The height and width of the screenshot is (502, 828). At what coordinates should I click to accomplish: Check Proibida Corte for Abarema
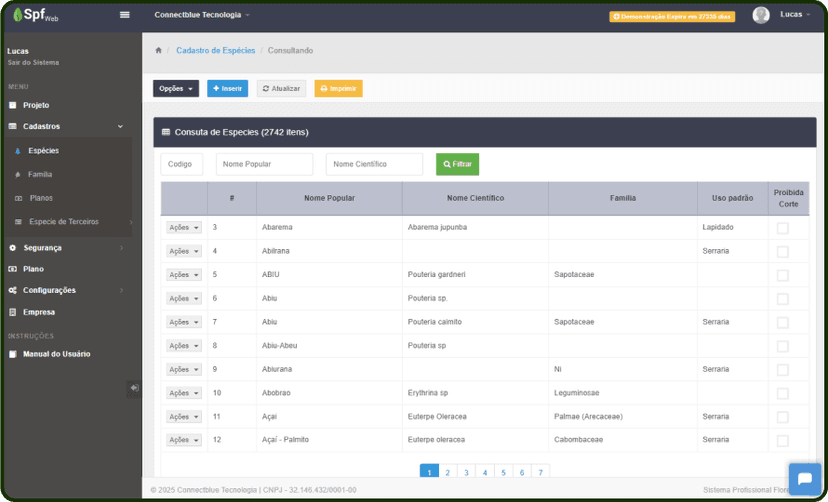(x=782, y=228)
